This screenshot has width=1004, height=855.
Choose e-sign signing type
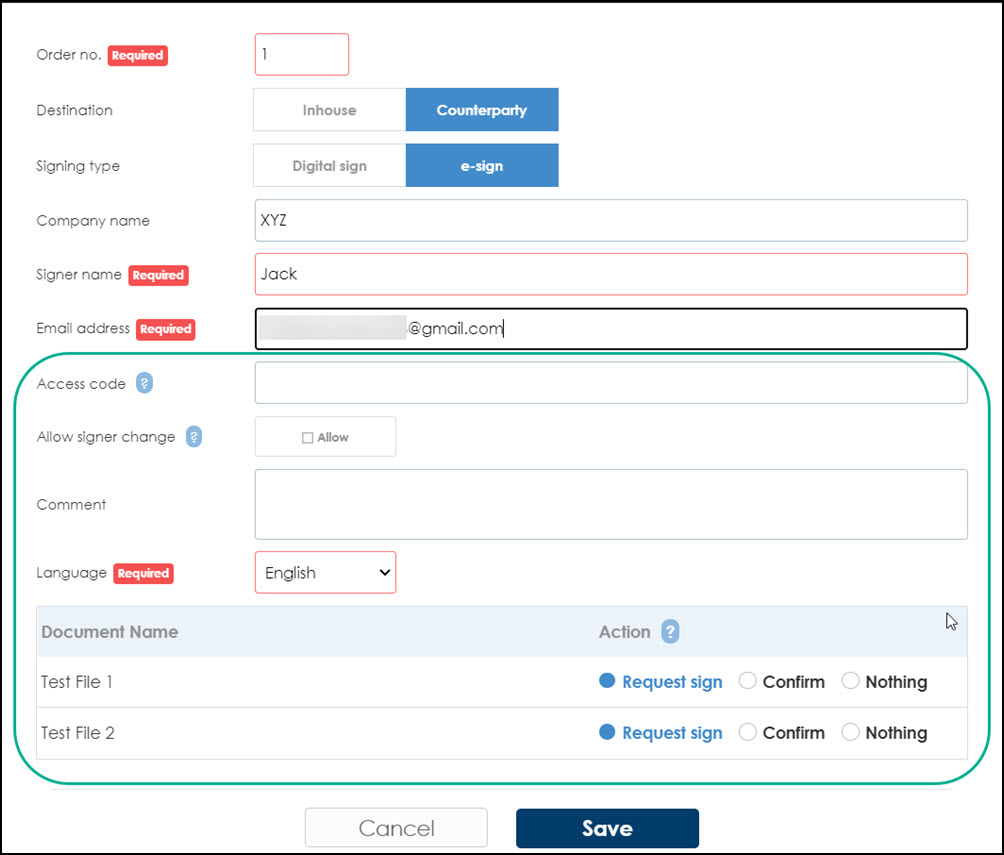click(x=481, y=166)
